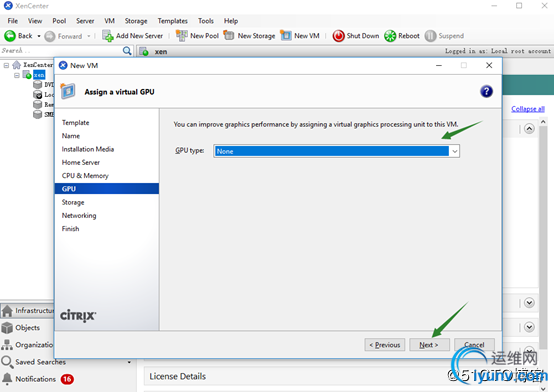Expand section beside the CITRIX logo row
Screen dimensions: 554x392
pos(529,303)
